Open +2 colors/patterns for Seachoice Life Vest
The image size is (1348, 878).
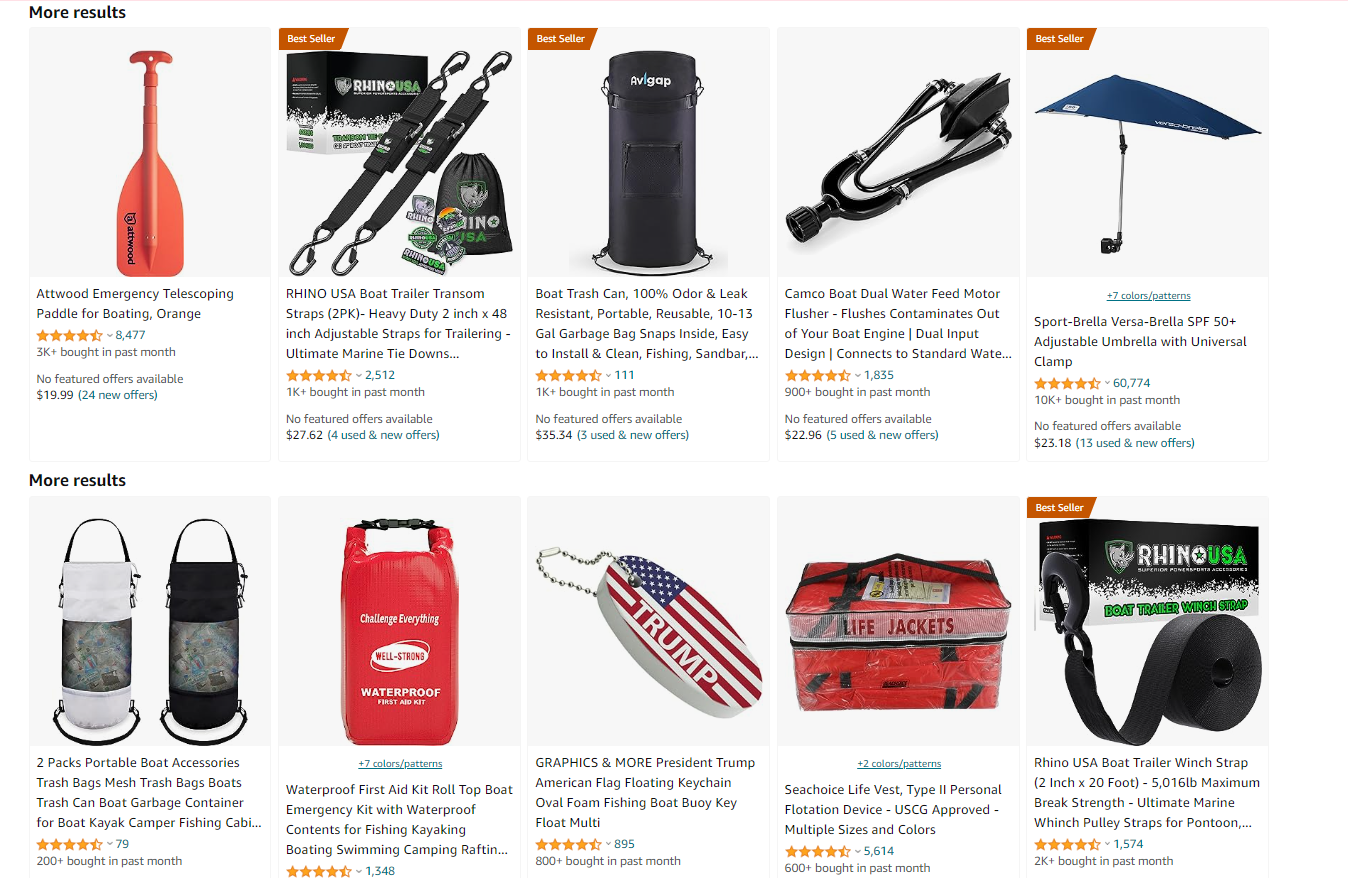coord(899,764)
